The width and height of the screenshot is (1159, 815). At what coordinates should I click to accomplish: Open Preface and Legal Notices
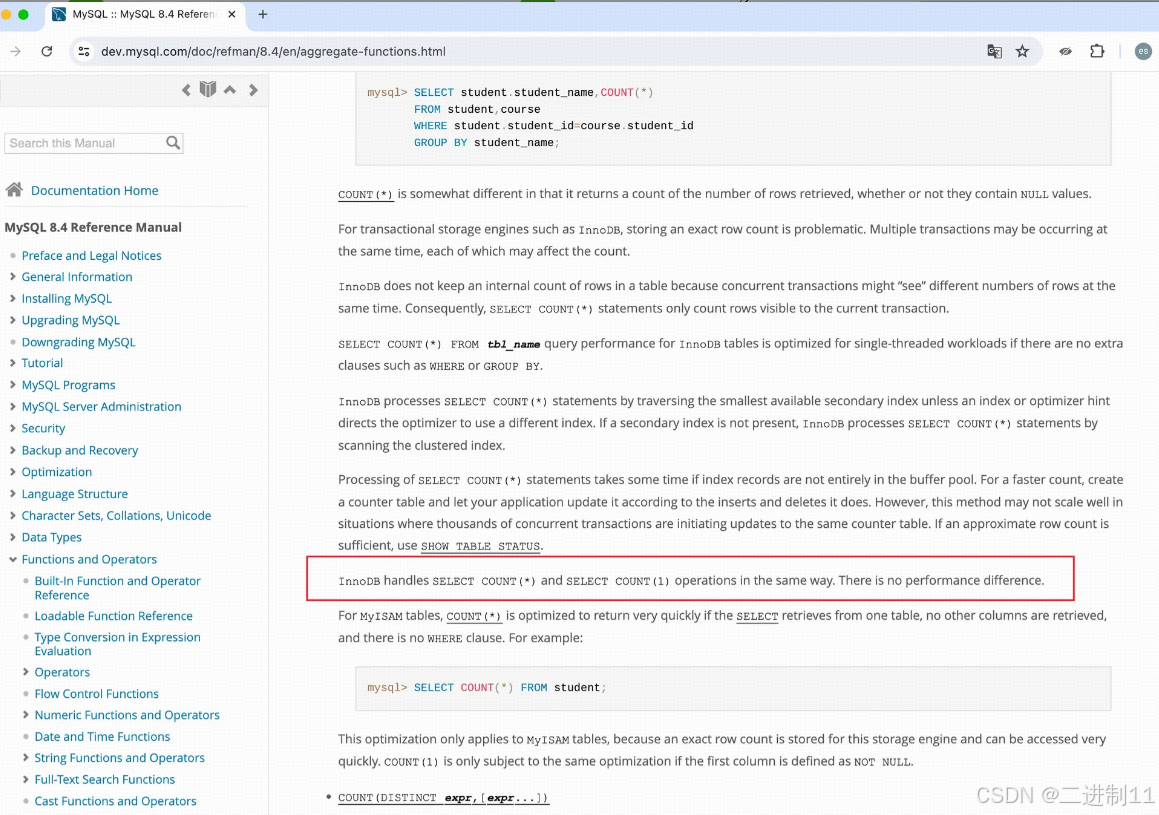[91, 255]
